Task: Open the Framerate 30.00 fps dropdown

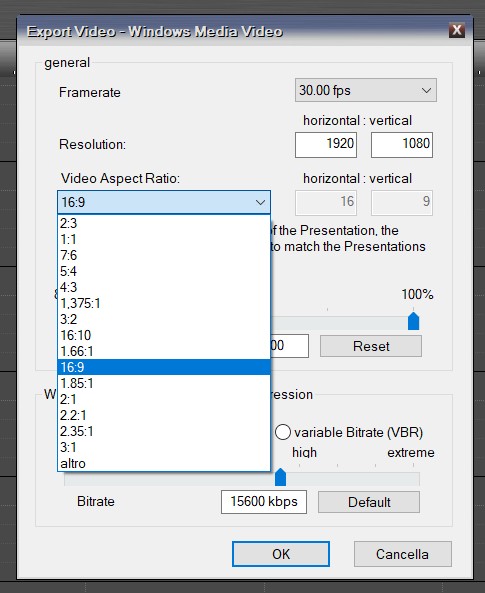Action: click(x=365, y=90)
